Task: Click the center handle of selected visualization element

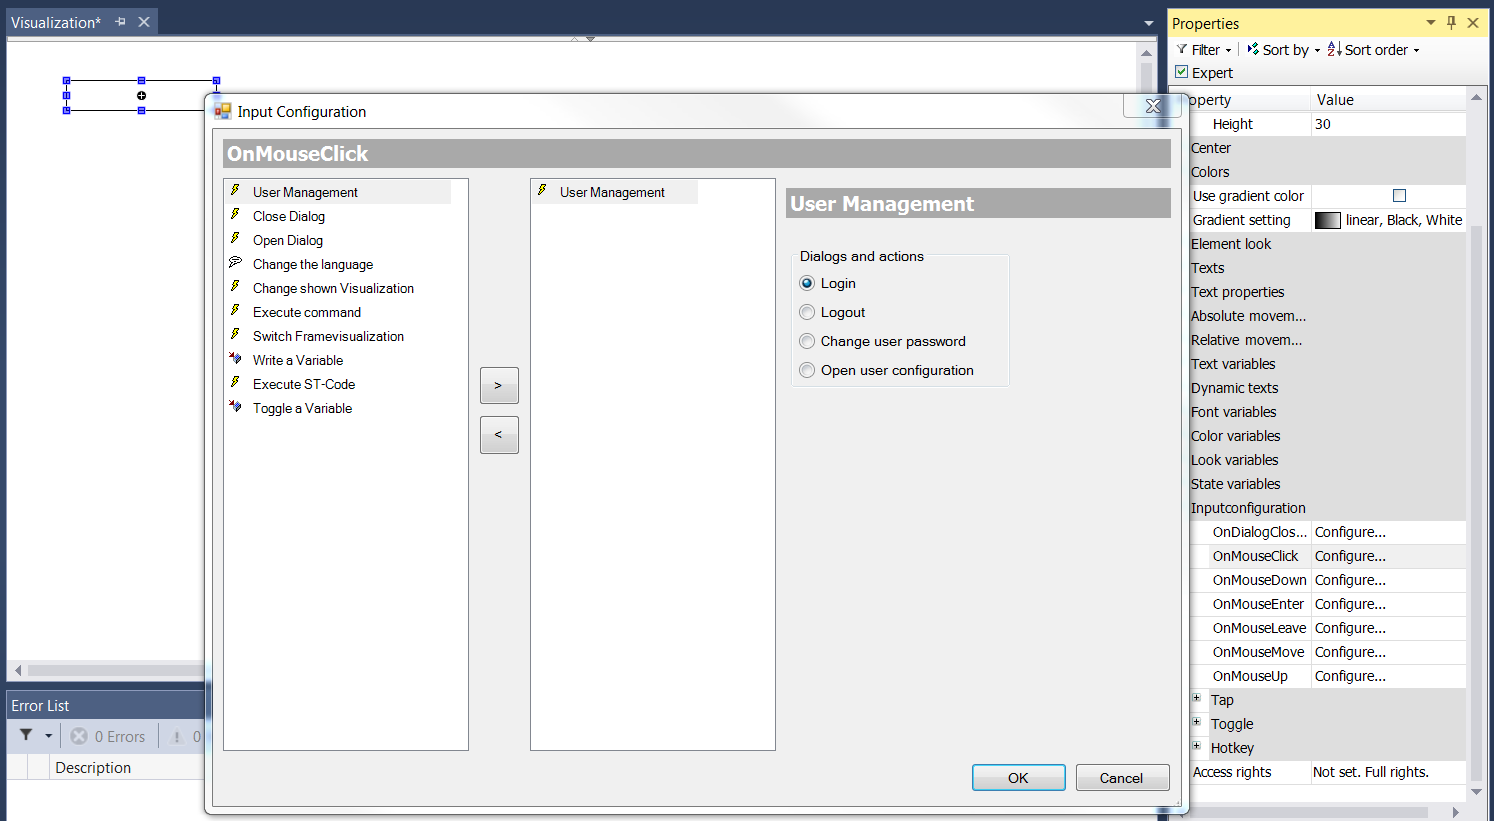Action: pos(141,96)
